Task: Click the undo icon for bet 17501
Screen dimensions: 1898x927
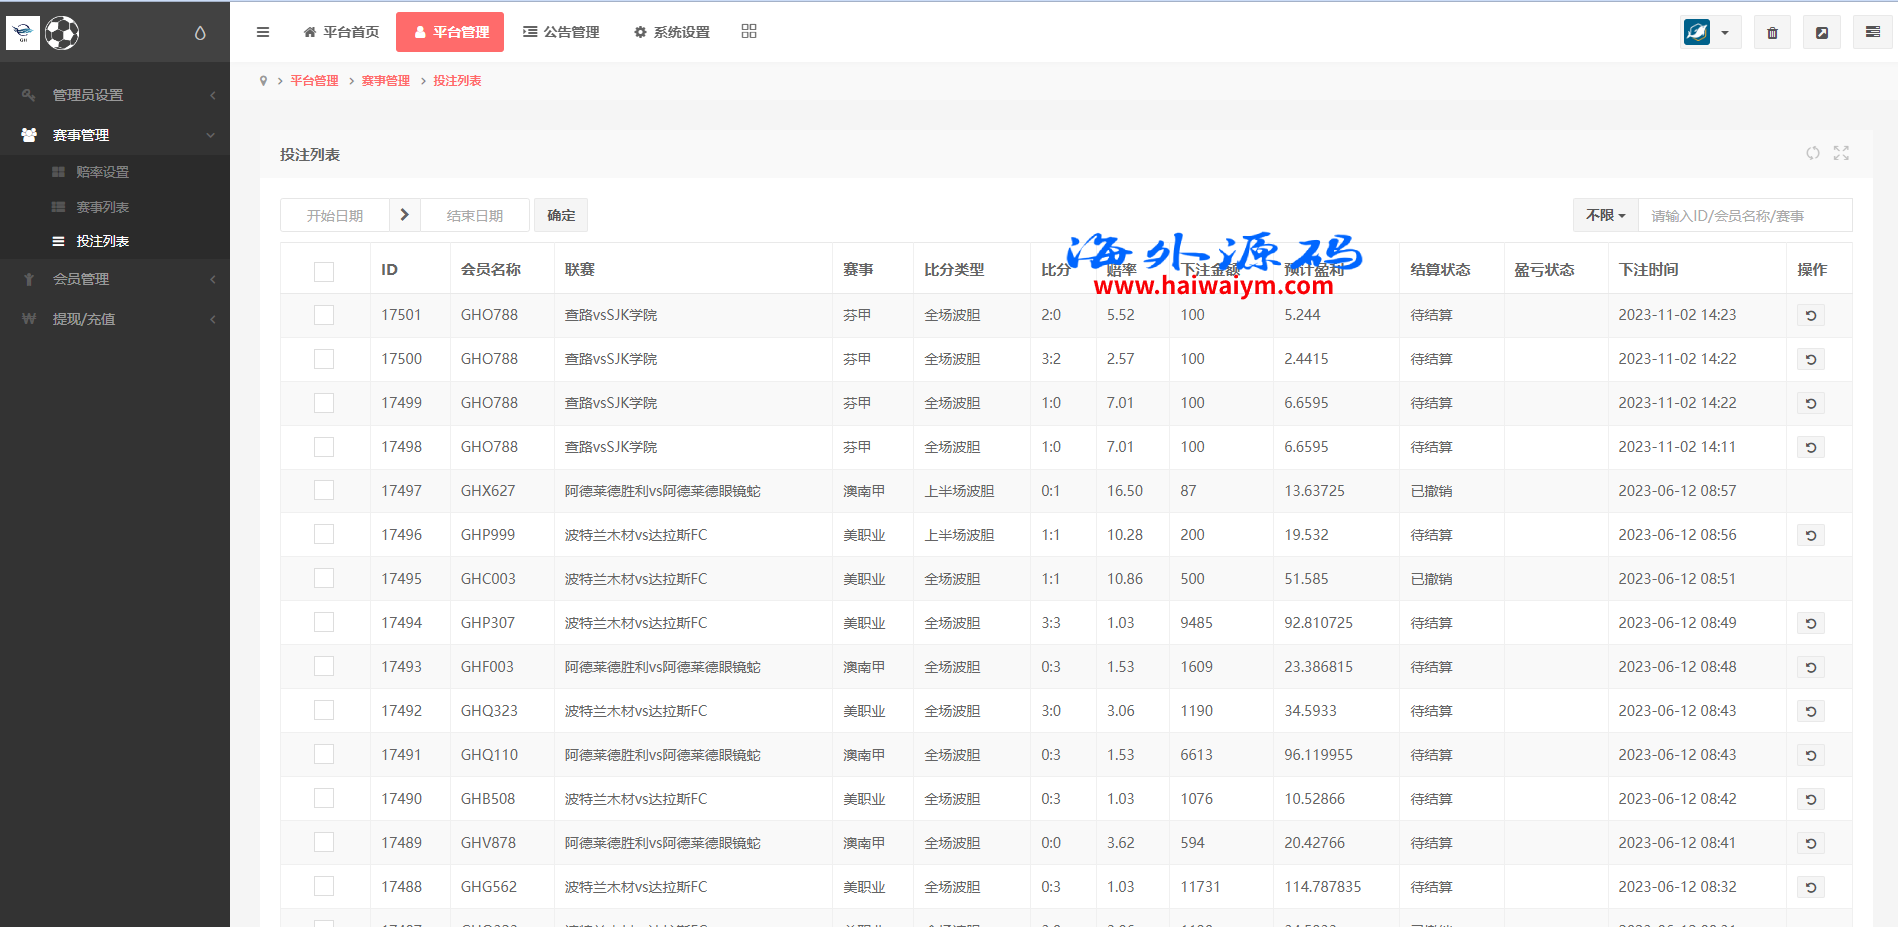Action: click(x=1810, y=315)
